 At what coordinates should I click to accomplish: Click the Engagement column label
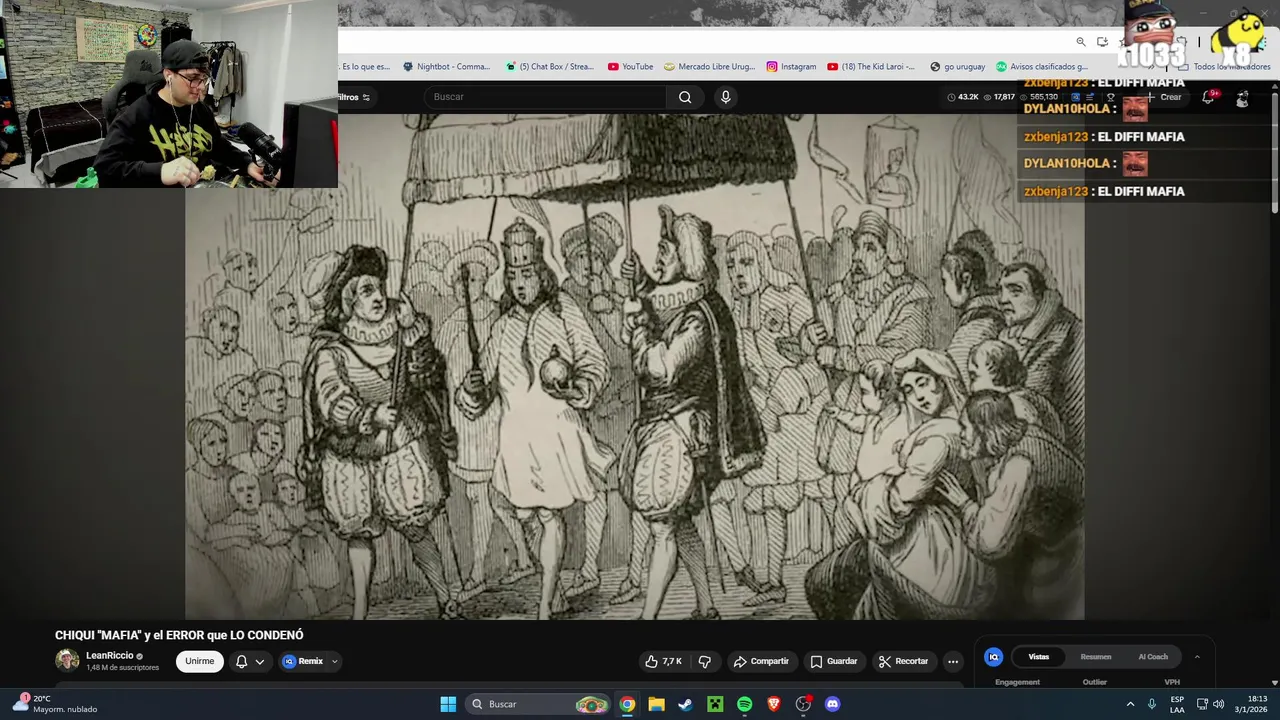(x=1017, y=682)
